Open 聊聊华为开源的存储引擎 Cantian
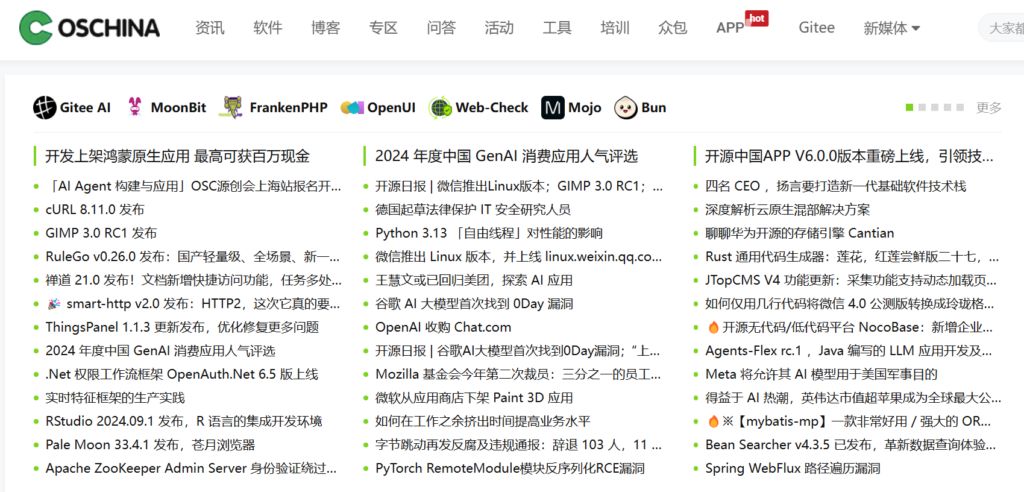Viewport: 1024px width, 492px height. coord(799,233)
